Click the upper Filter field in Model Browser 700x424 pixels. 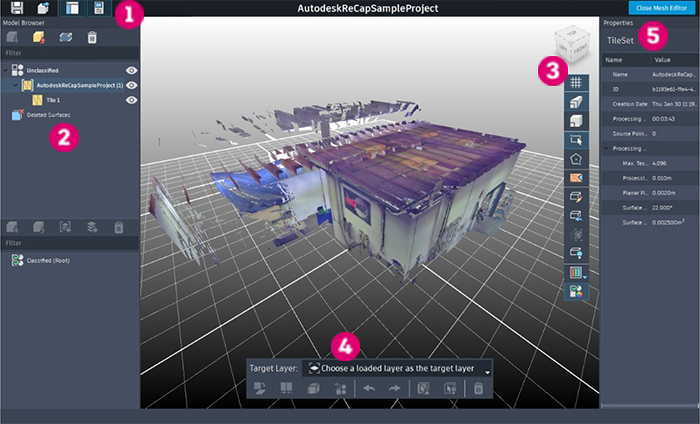click(70, 53)
